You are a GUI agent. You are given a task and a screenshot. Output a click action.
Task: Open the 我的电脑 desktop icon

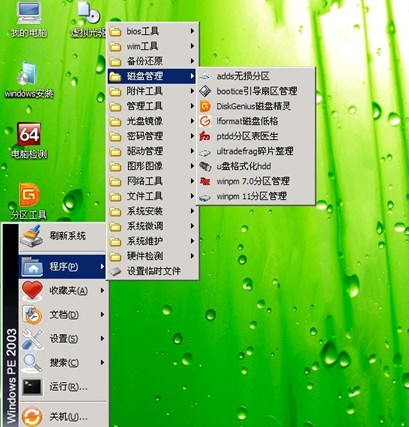[x=29, y=18]
